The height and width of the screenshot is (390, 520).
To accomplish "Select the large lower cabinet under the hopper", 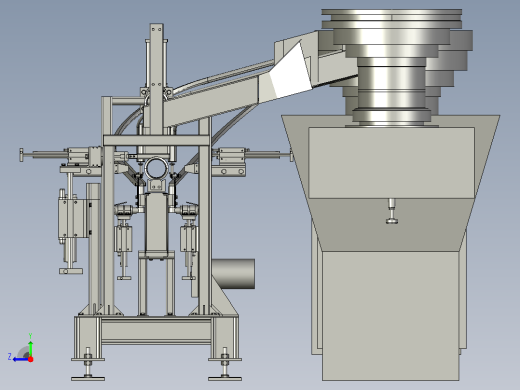I will [x=391, y=316].
